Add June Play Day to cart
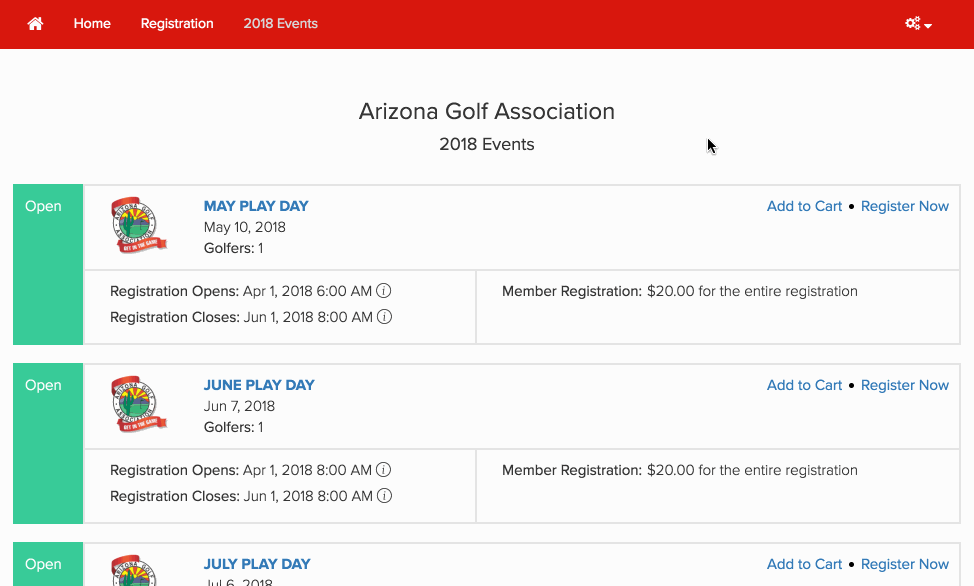 click(804, 385)
